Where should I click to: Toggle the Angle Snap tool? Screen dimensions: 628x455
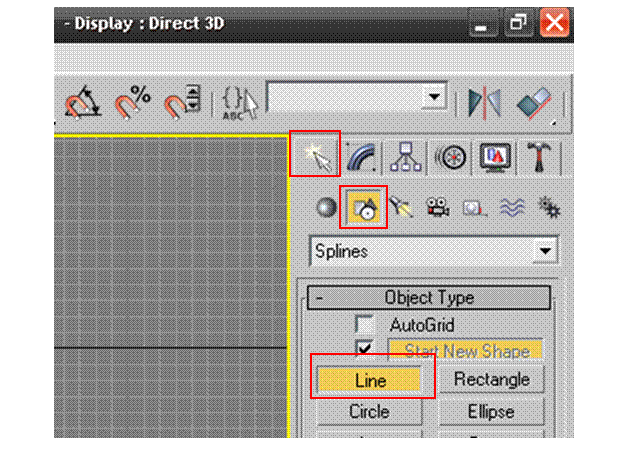(x=81, y=102)
